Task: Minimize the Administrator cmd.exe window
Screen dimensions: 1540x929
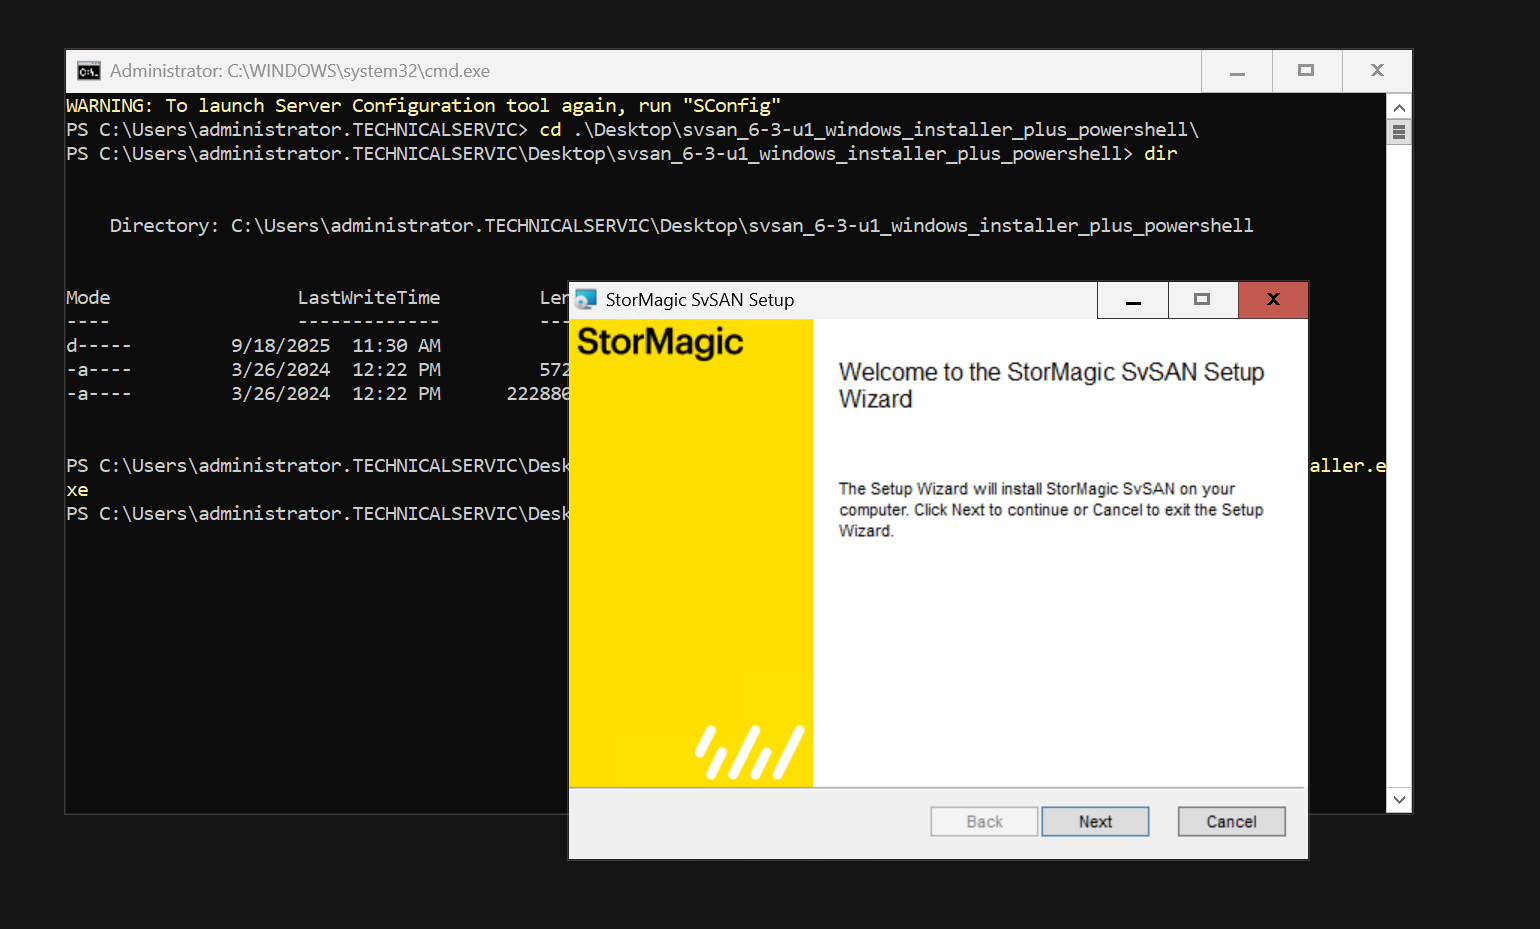Action: coord(1237,71)
